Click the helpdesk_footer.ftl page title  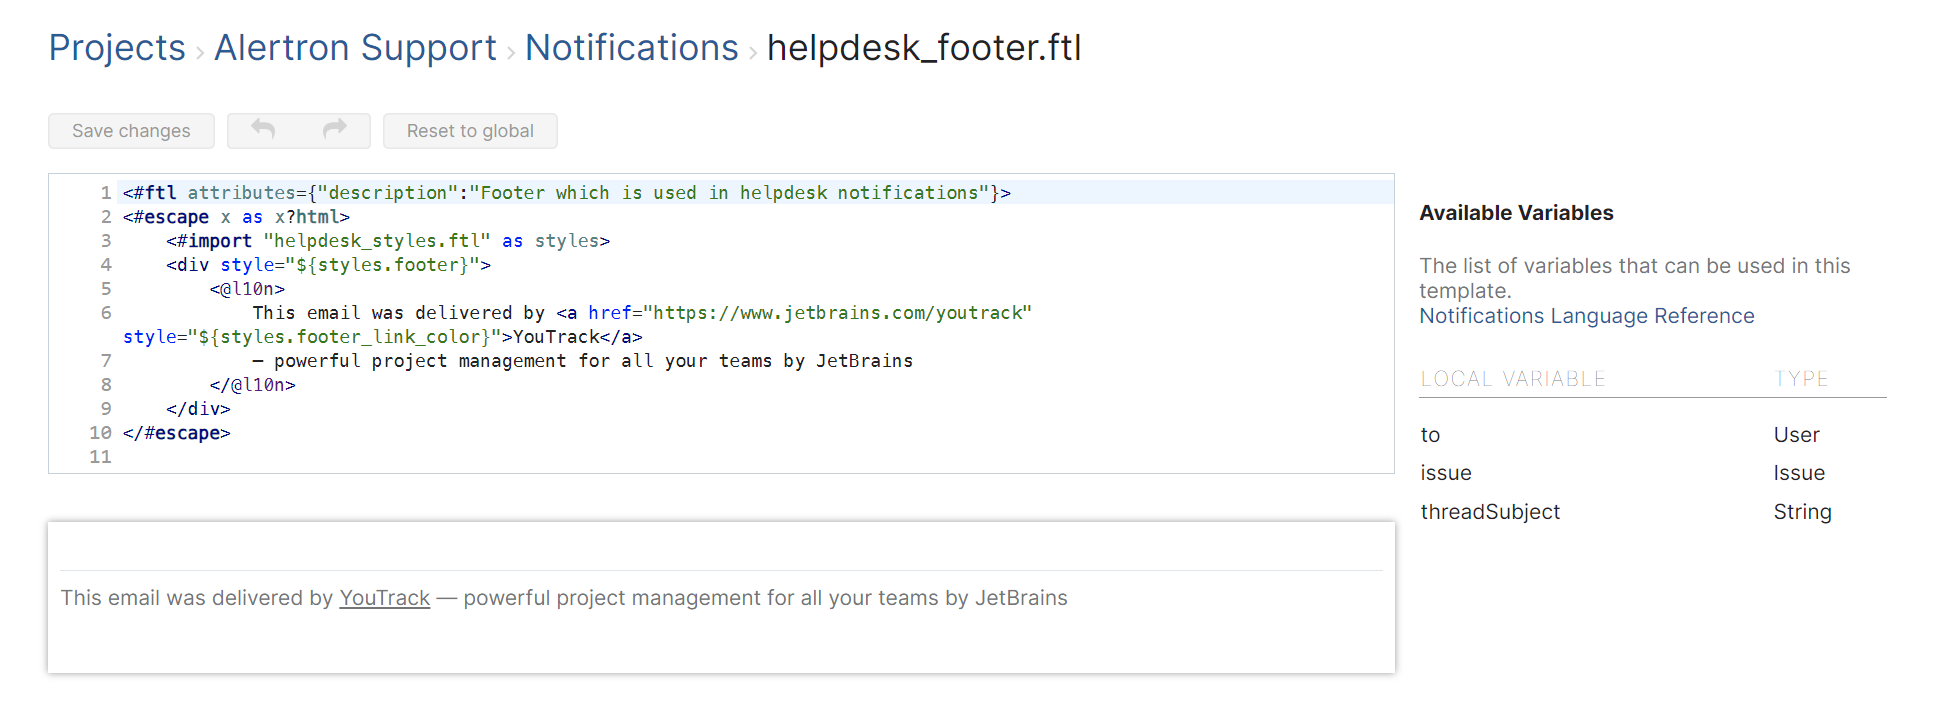pyautogui.click(x=923, y=48)
